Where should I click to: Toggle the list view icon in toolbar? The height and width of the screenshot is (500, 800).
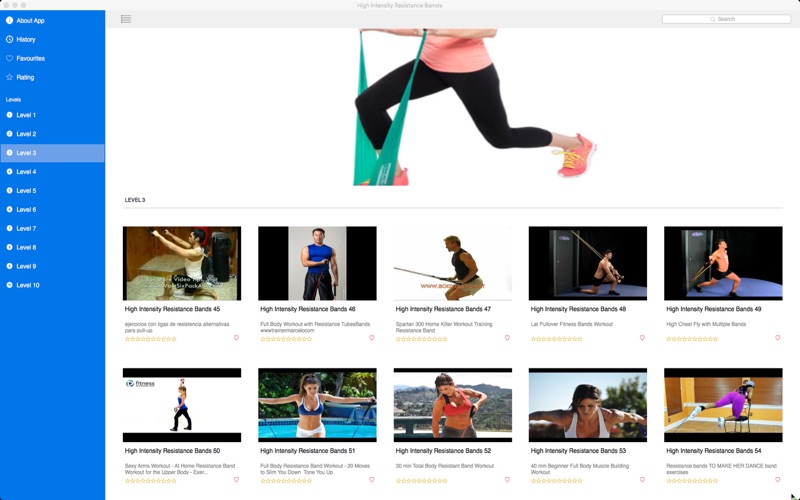[x=126, y=19]
